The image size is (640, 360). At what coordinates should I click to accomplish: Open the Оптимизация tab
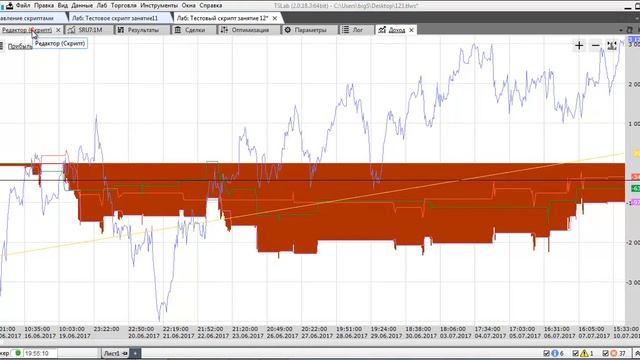250,30
